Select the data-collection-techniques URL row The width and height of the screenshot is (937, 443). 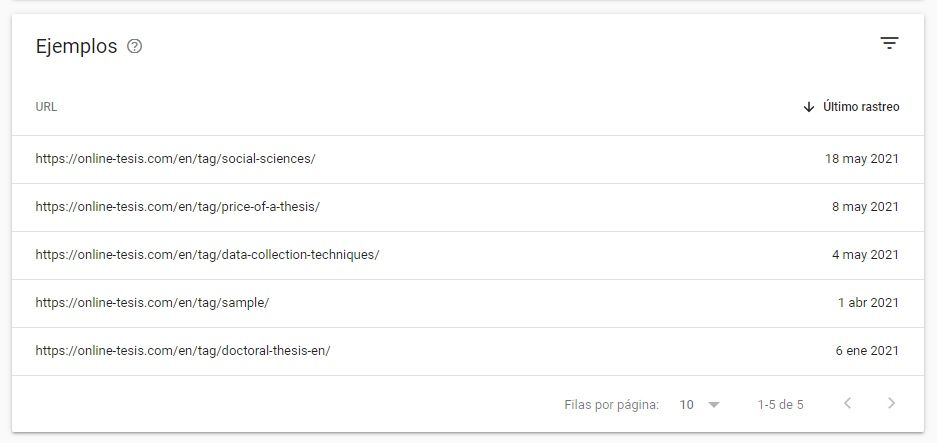(468, 255)
